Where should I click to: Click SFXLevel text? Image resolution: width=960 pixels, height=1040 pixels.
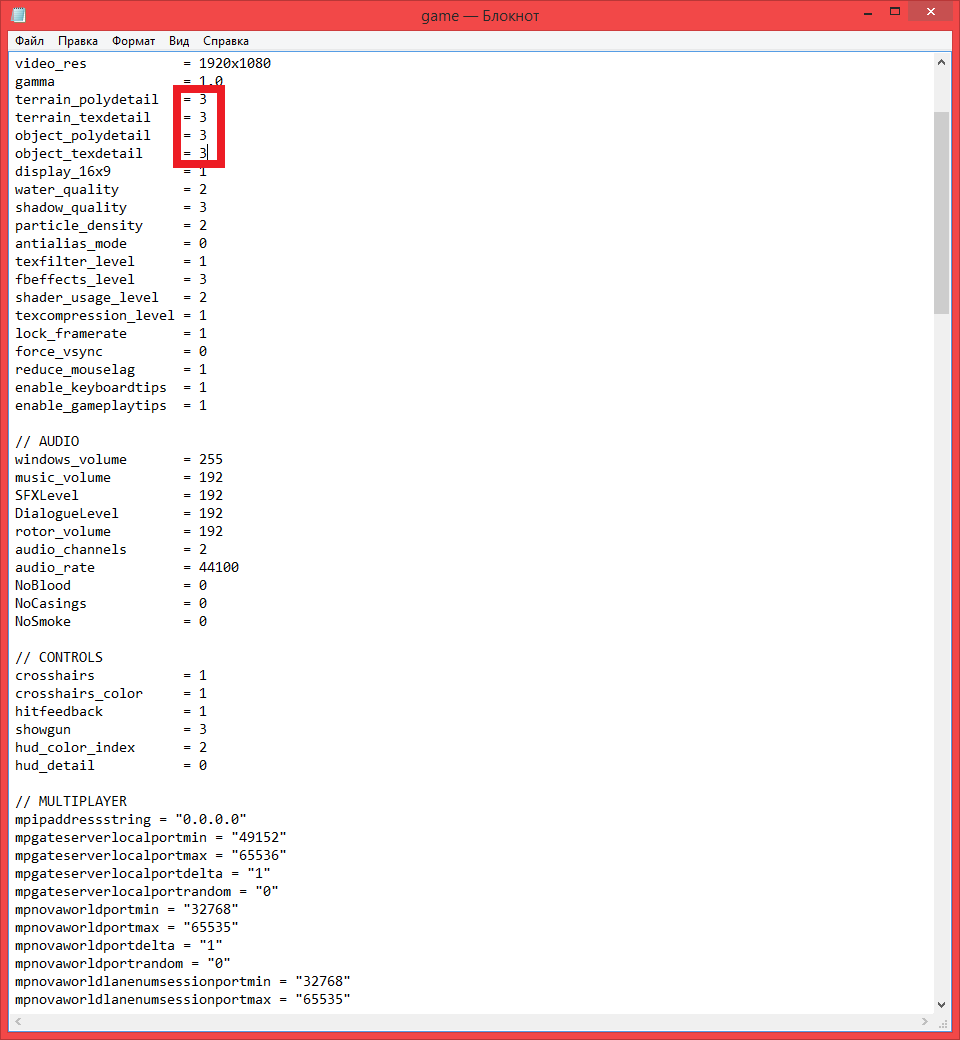(x=47, y=495)
